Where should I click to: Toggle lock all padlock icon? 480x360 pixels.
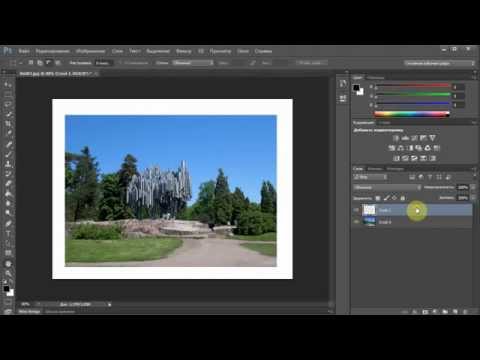403,198
